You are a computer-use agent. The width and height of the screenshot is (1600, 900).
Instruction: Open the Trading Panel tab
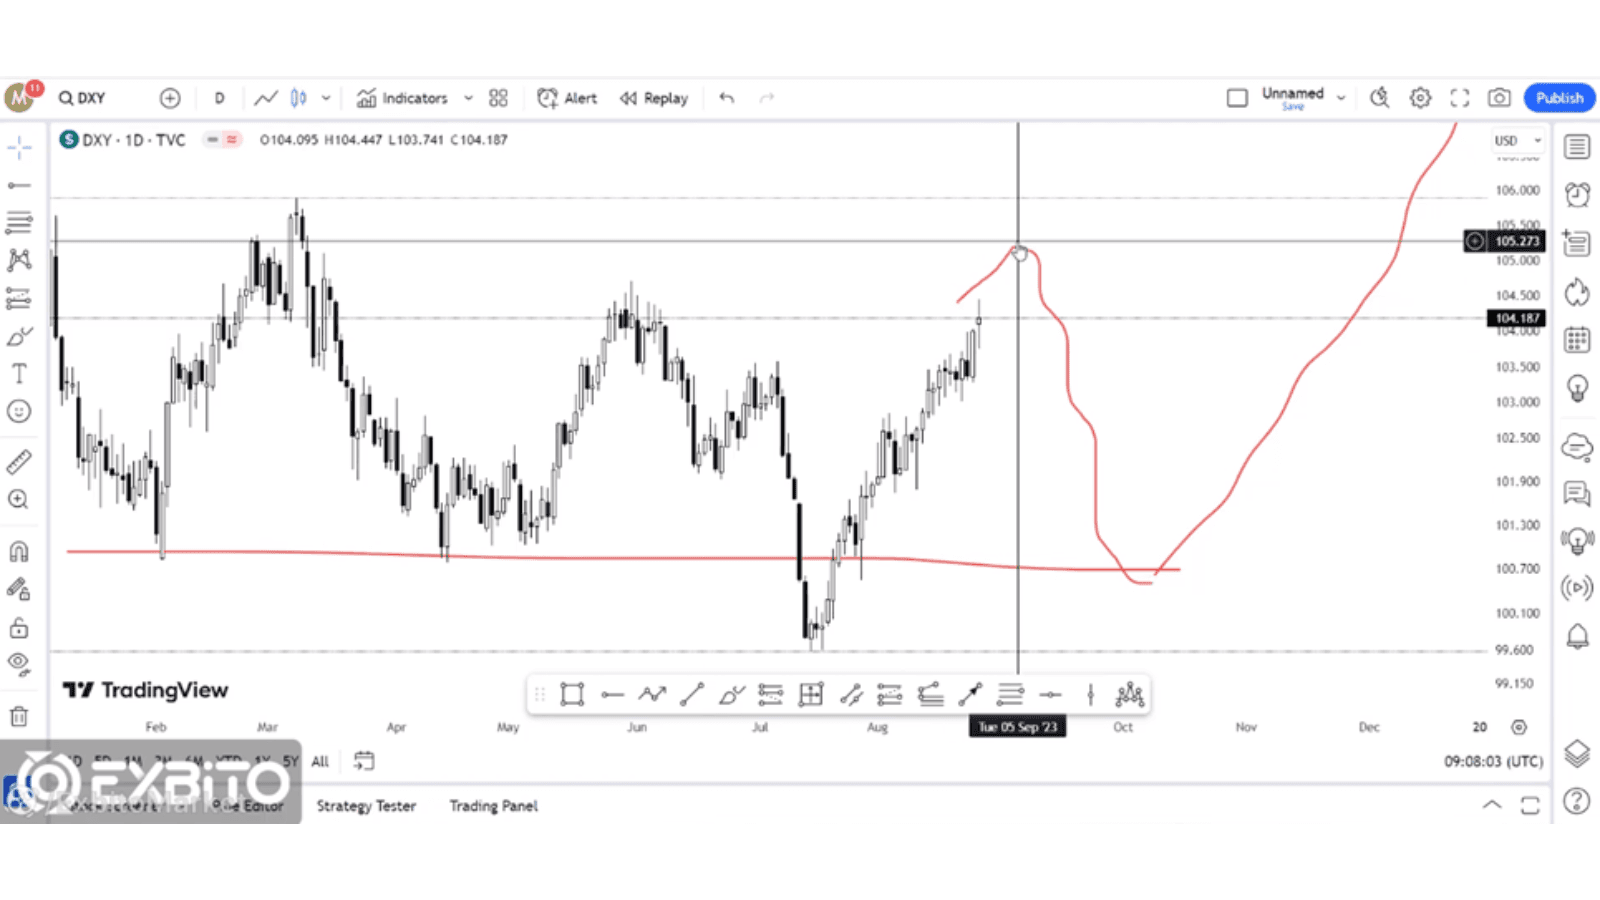493,806
